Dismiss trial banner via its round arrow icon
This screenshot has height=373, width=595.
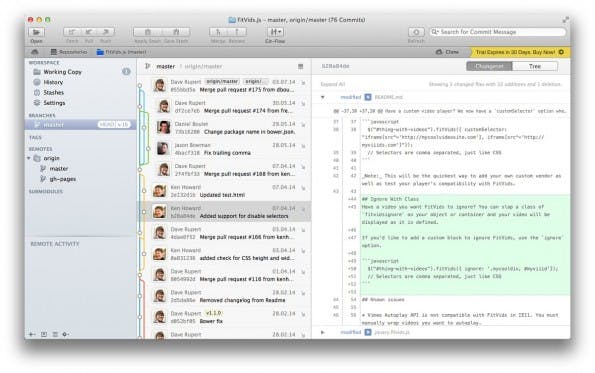[561, 52]
